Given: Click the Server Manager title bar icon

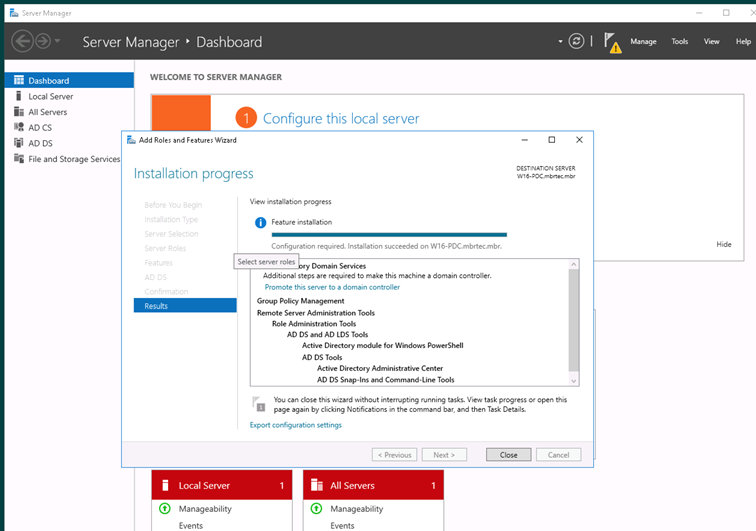Looking at the screenshot, I should pyautogui.click(x=14, y=13).
